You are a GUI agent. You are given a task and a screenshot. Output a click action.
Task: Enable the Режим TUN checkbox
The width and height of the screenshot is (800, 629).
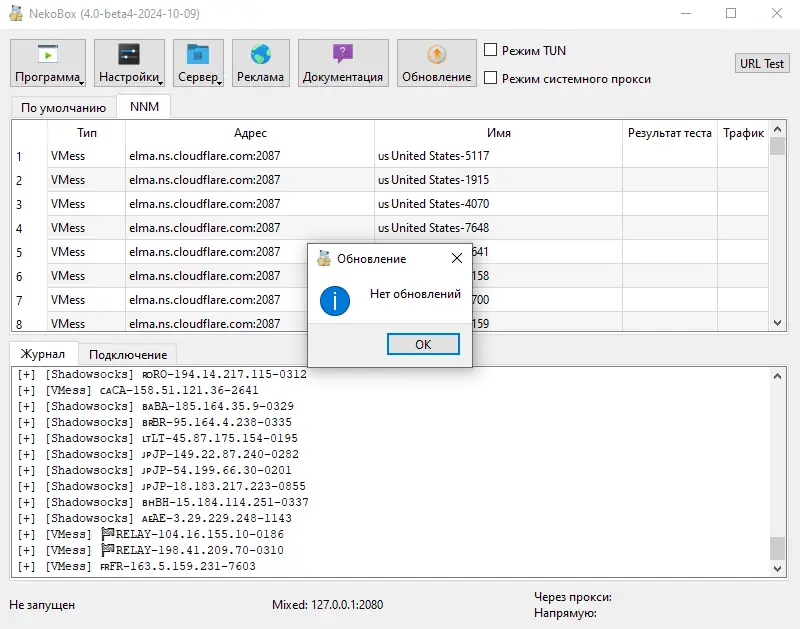(x=490, y=50)
